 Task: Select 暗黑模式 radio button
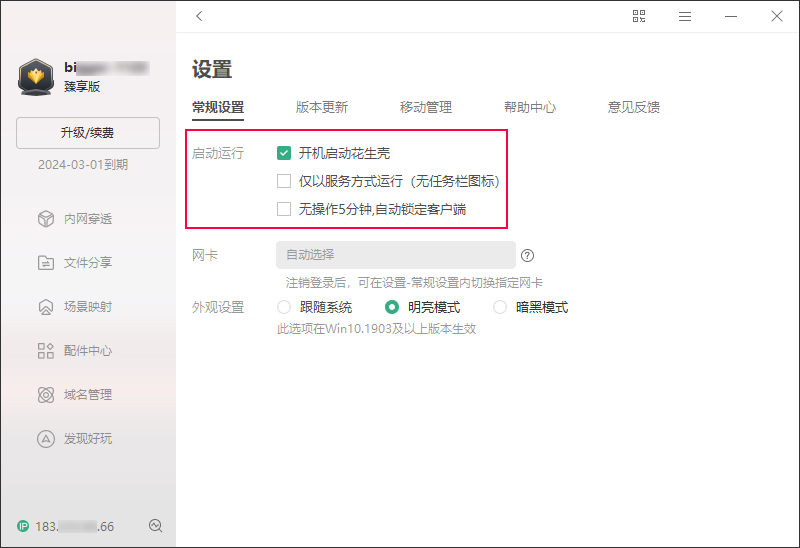[500, 307]
